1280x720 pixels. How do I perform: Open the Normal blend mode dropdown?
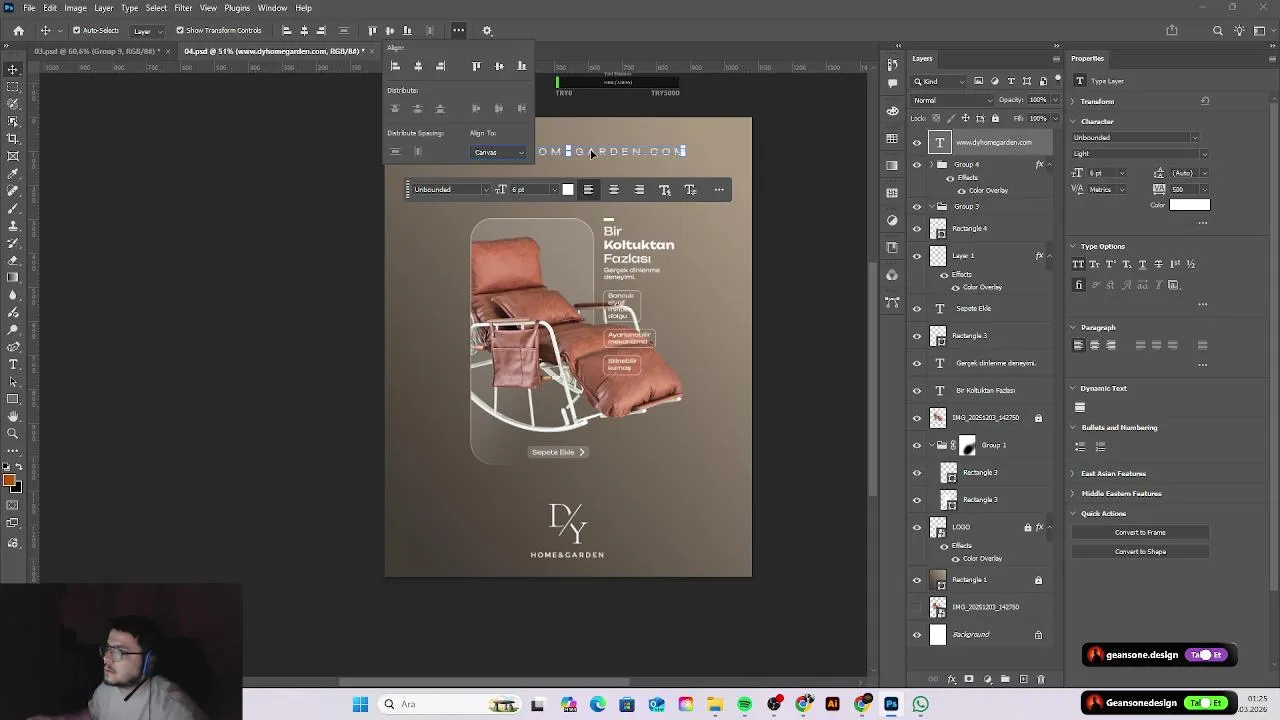(953, 100)
